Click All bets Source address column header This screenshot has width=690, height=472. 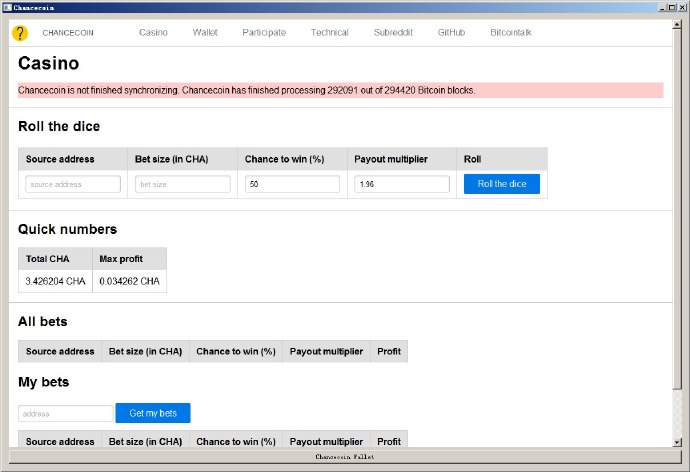pyautogui.click(x=60, y=351)
